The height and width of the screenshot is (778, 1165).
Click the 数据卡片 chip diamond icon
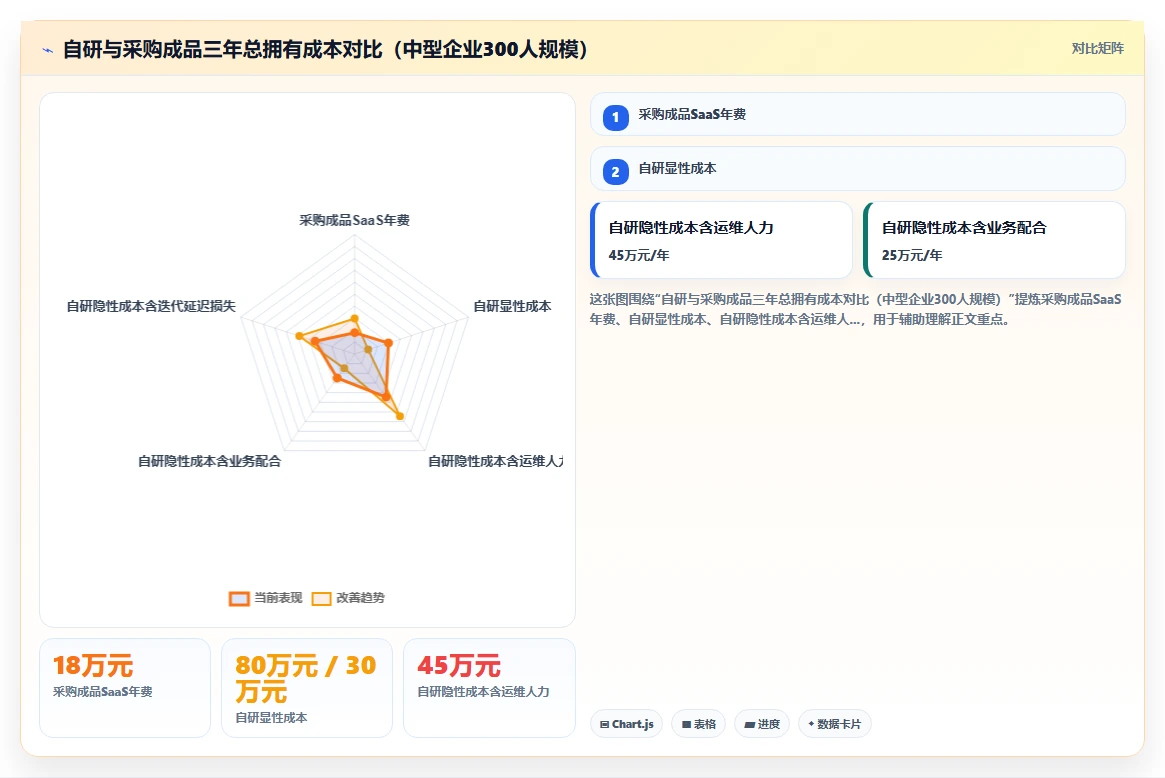point(811,724)
